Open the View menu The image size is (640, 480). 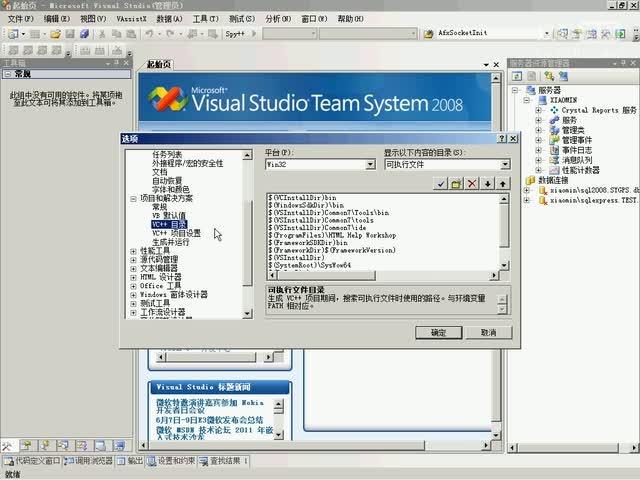93,19
